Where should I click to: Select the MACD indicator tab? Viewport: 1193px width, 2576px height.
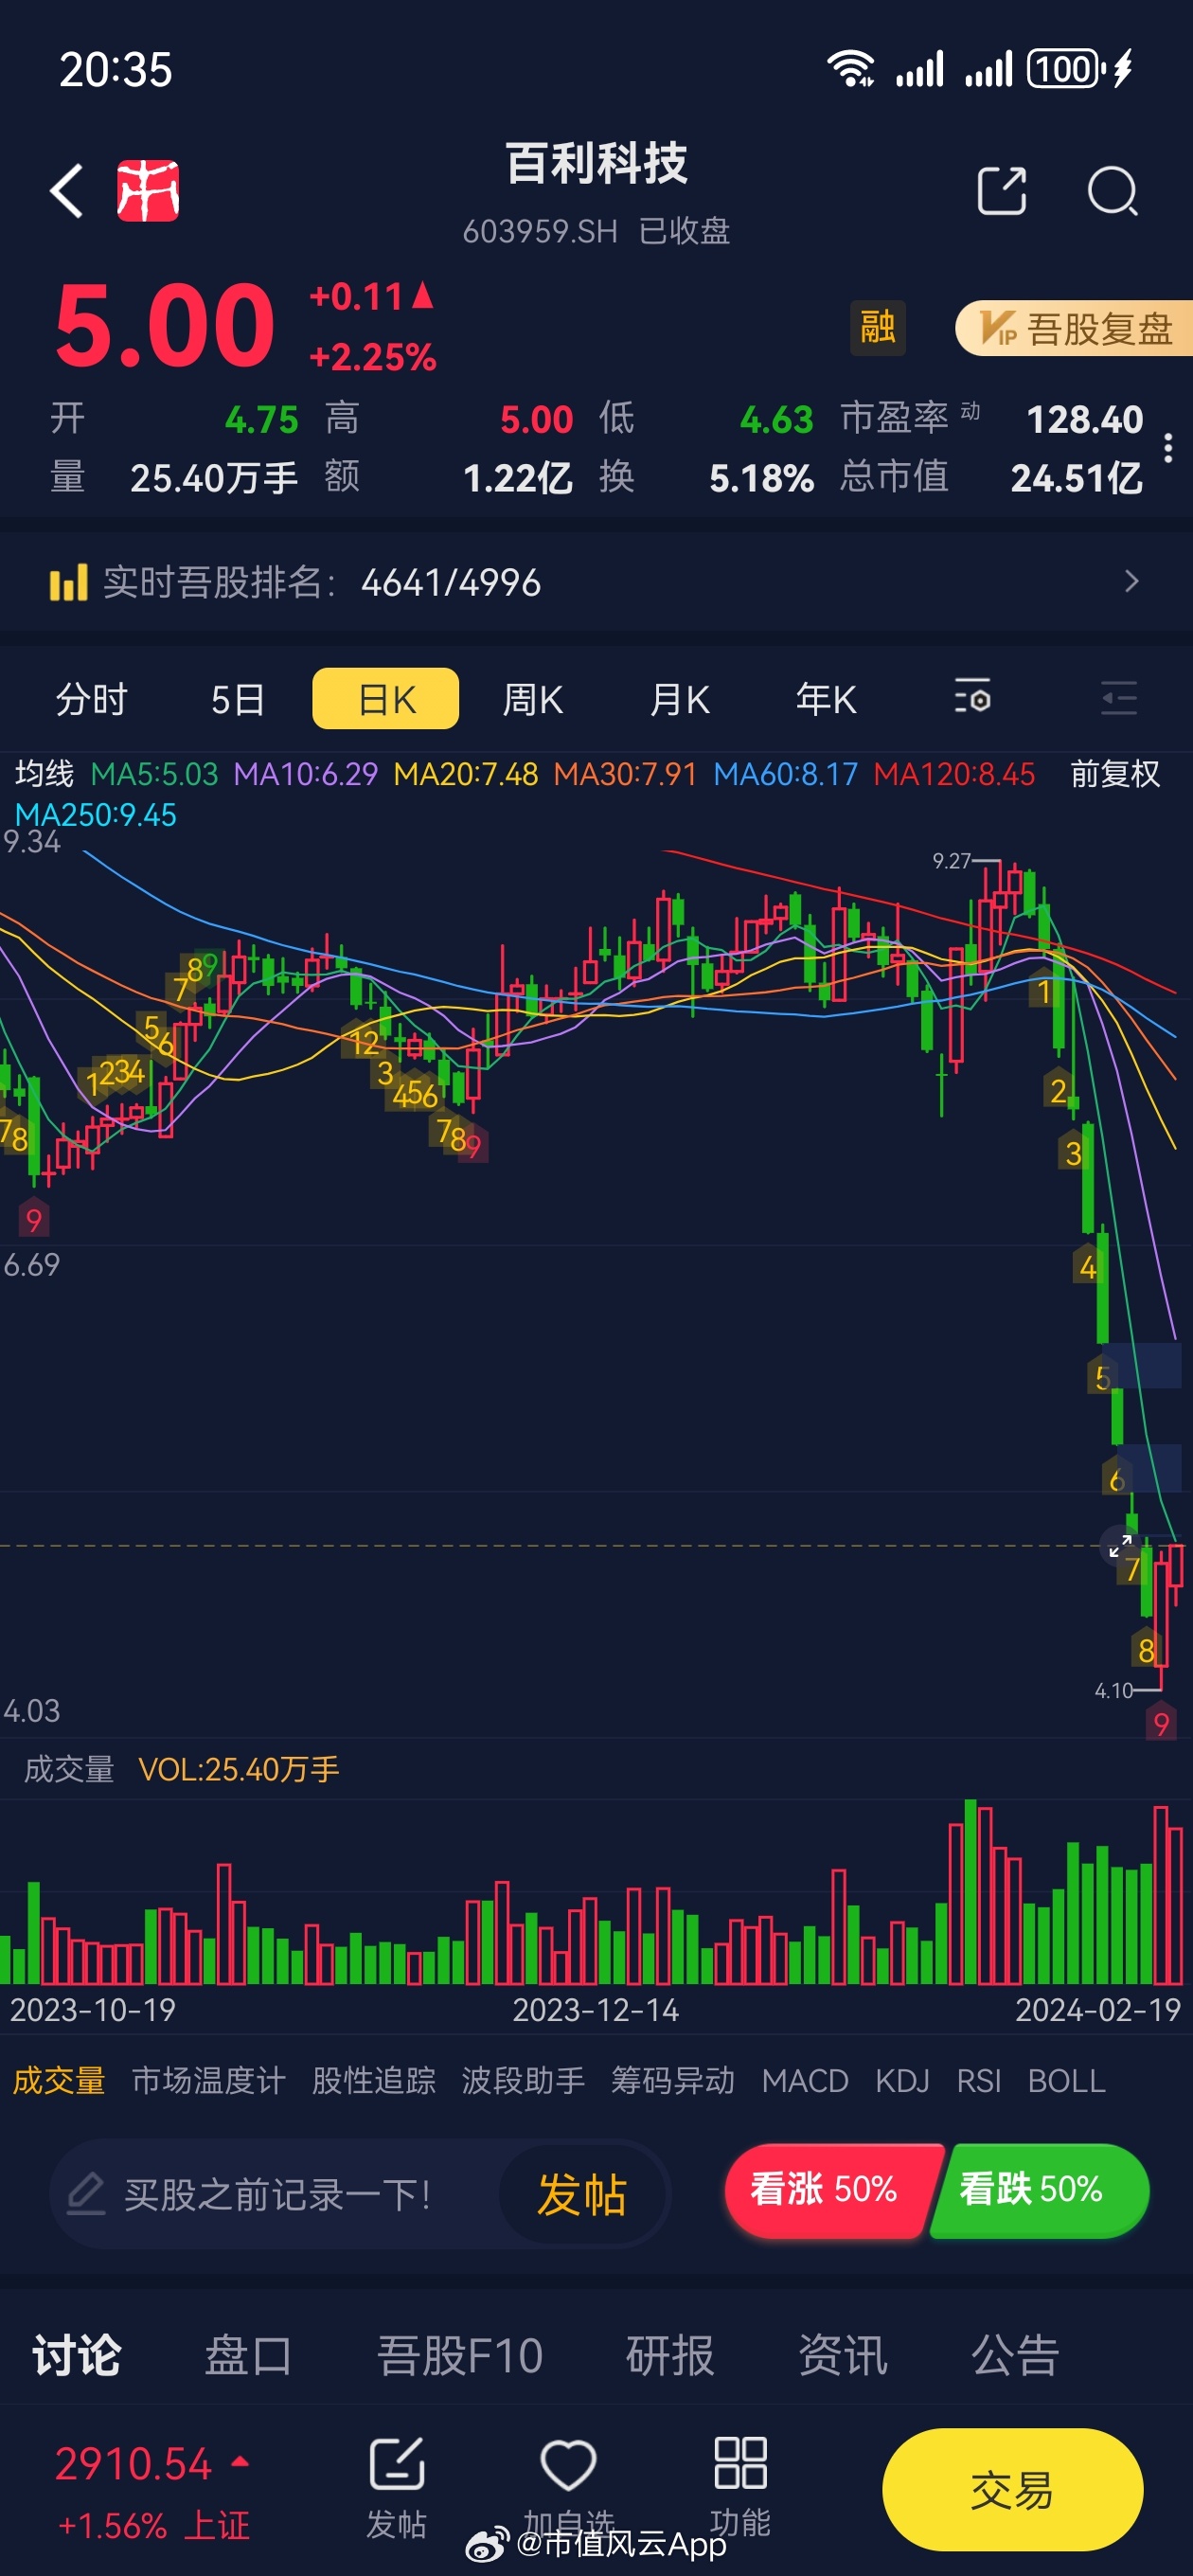click(804, 2081)
